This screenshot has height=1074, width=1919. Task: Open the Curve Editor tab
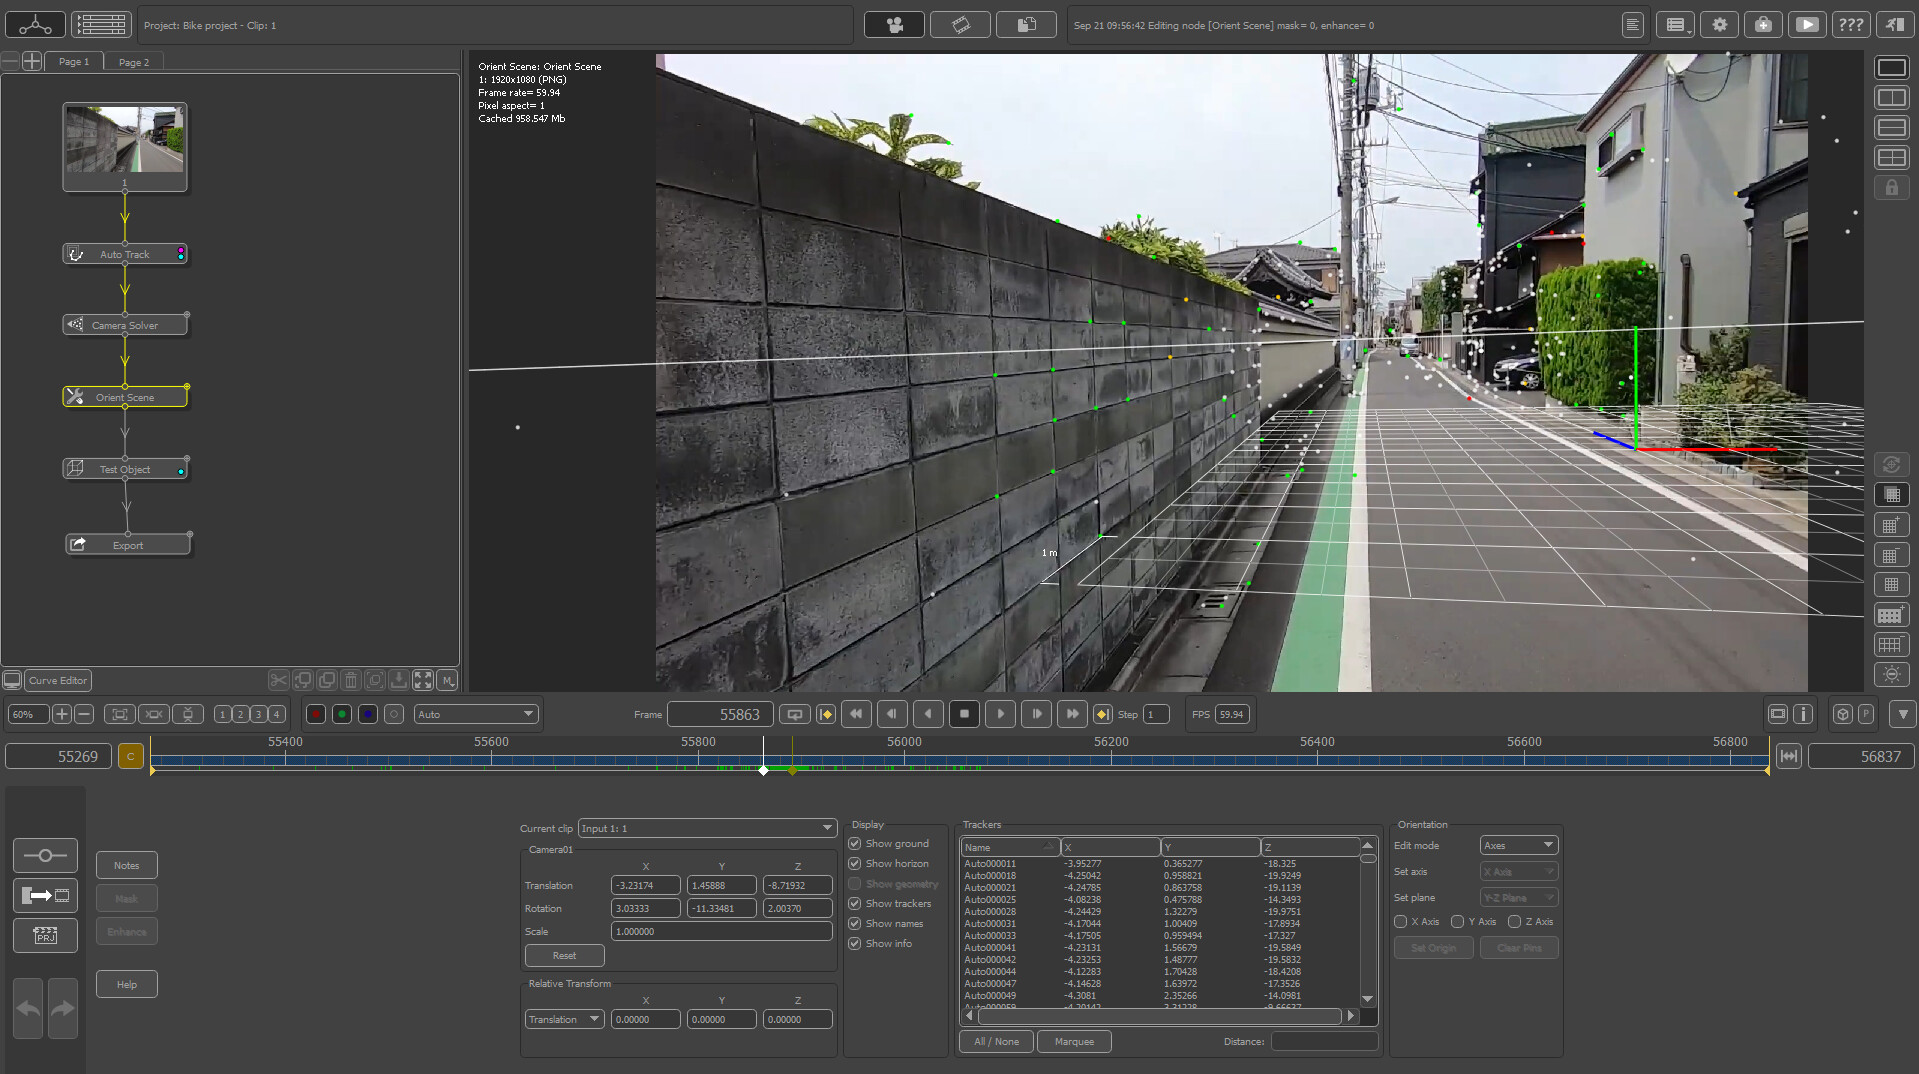57,680
